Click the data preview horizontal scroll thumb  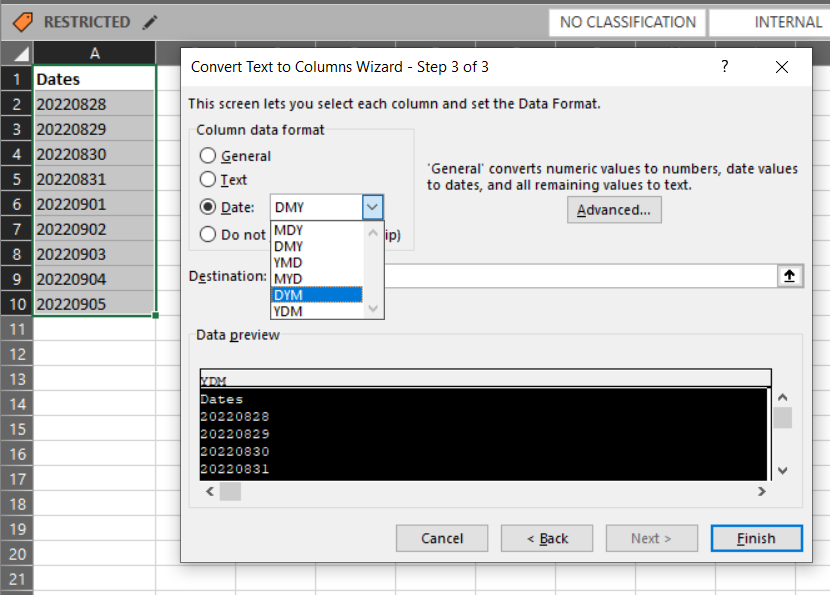point(230,492)
